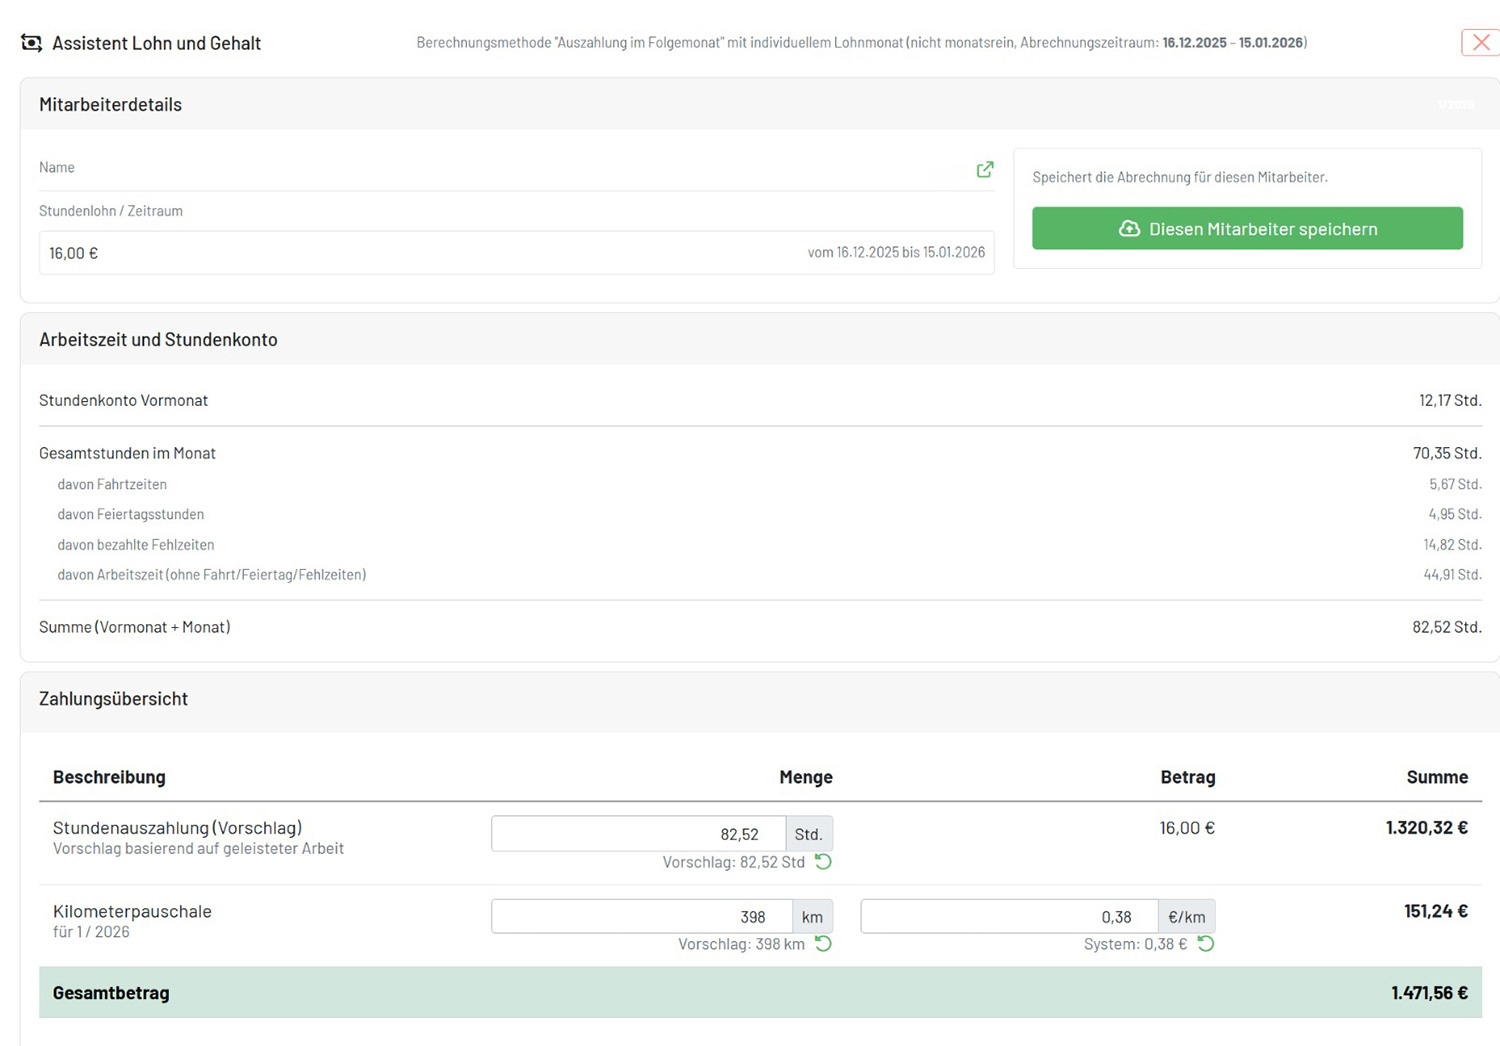
Task: Click the Mitarbeiterdetails section header
Action: click(110, 105)
